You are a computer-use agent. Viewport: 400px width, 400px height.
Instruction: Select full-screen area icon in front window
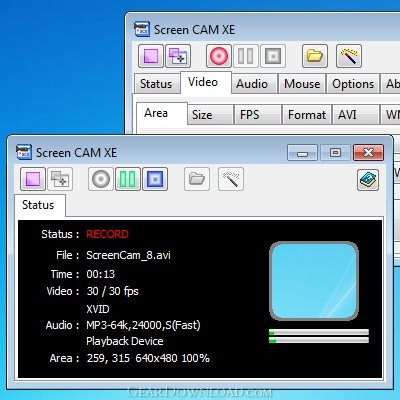[x=33, y=179]
